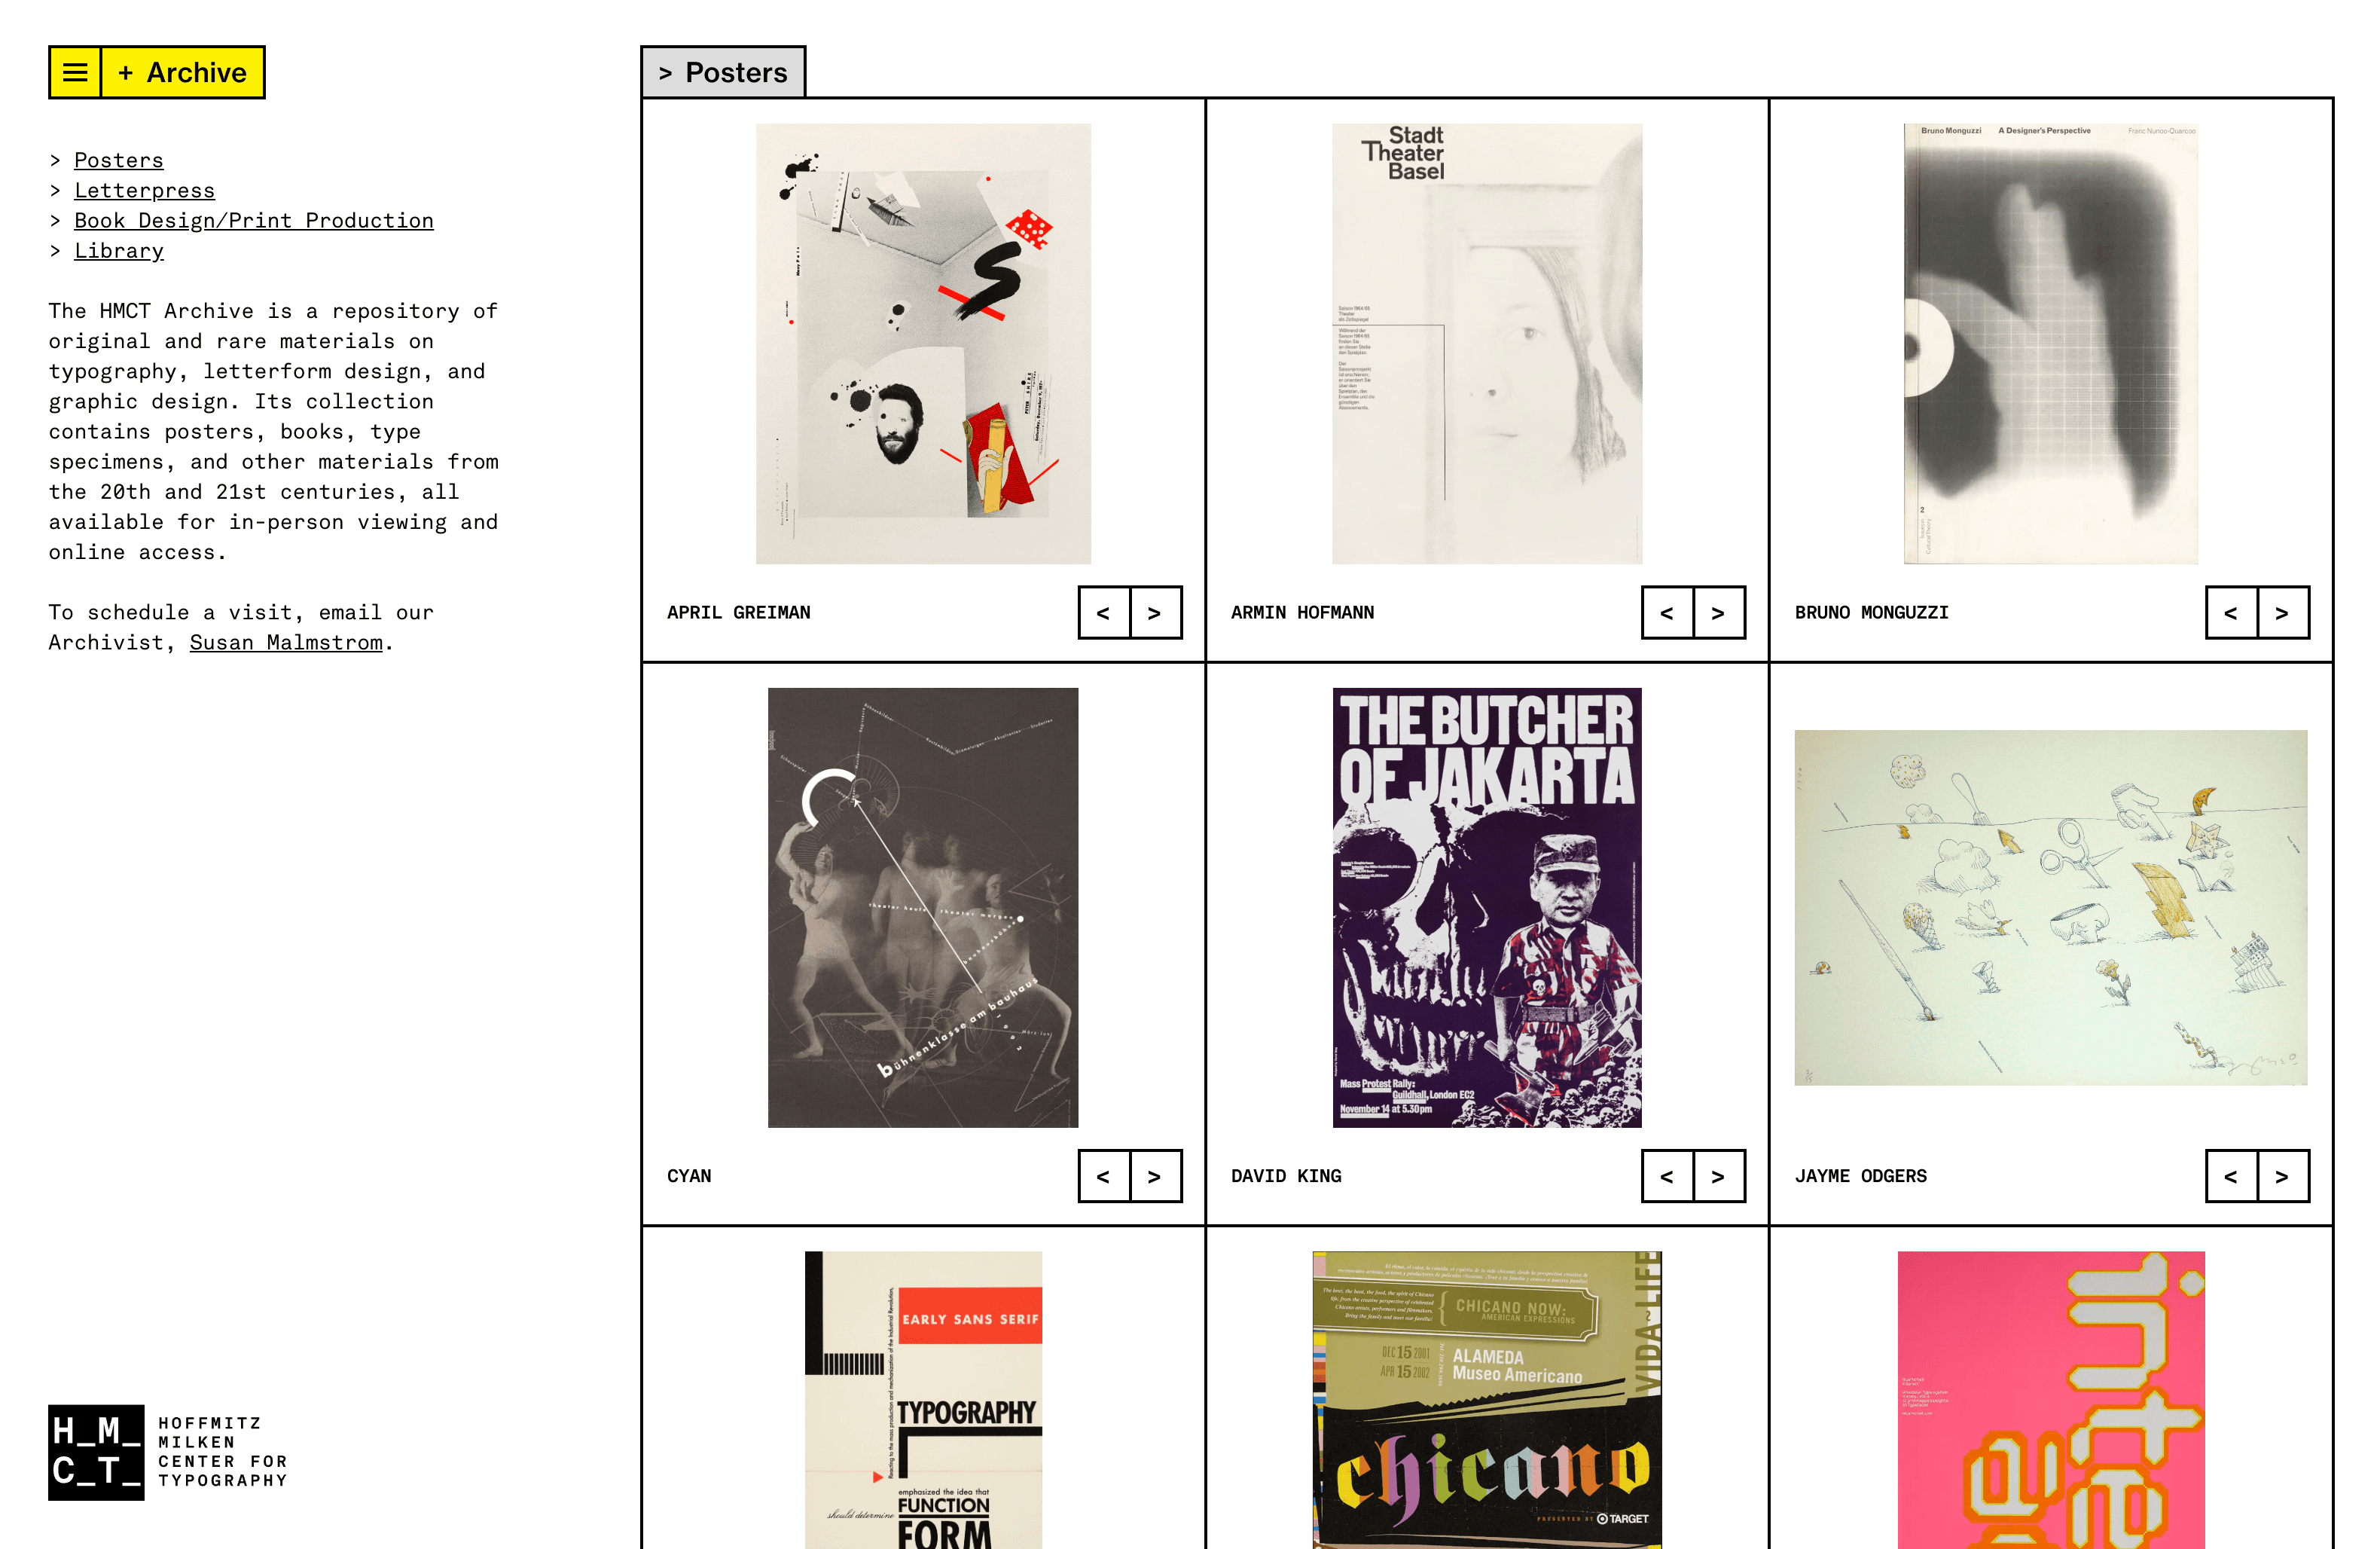Open the Posters sidebar link
The height and width of the screenshot is (1549, 2380).
click(119, 160)
